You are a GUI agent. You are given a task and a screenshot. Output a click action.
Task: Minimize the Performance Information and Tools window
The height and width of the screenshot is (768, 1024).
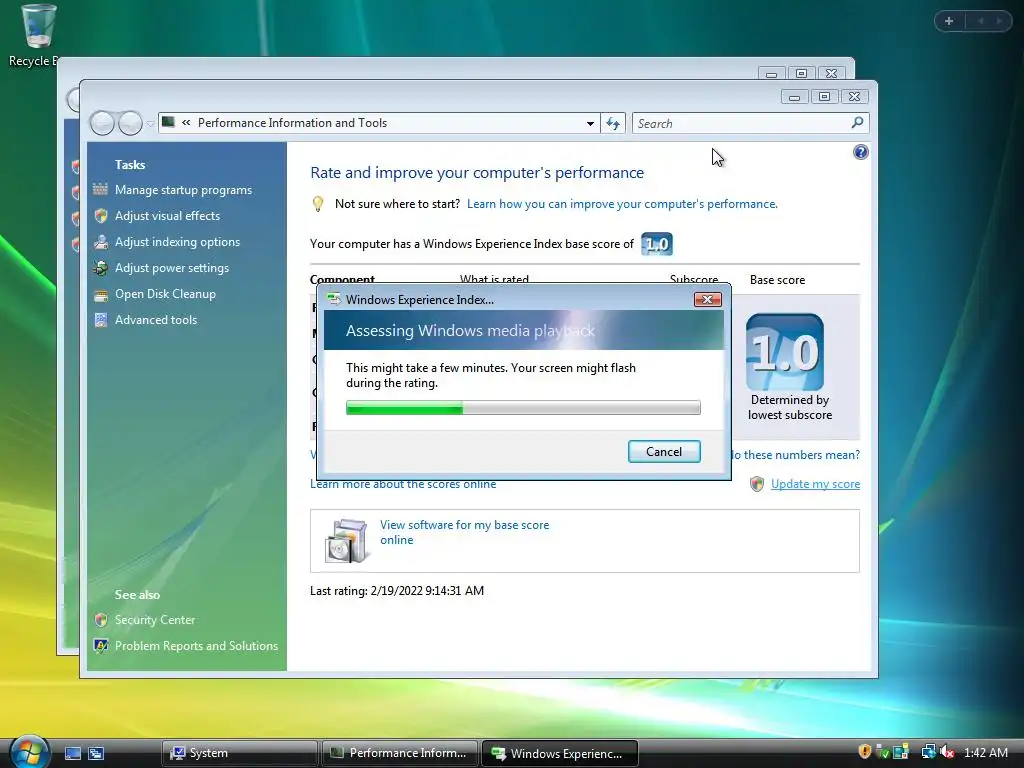click(x=794, y=97)
